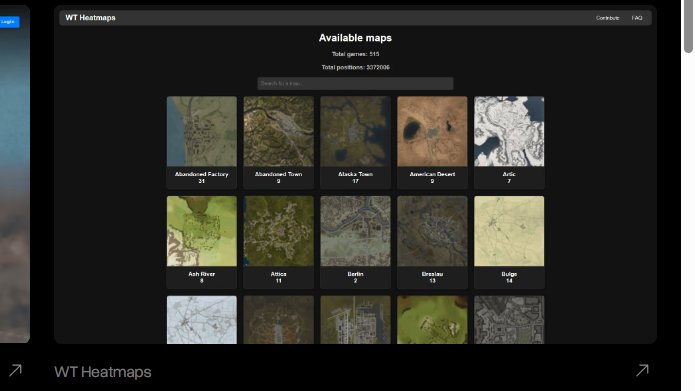Select the "Available maps" heading

[355, 38]
